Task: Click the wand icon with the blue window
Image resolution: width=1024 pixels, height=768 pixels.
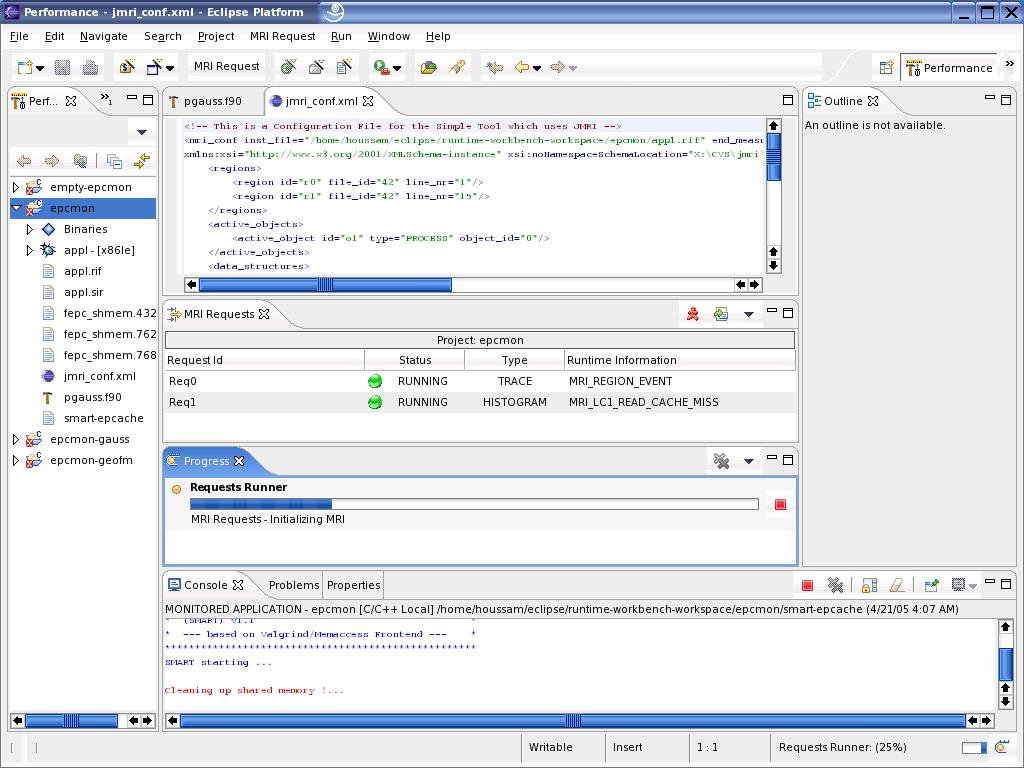Action: (x=154, y=67)
